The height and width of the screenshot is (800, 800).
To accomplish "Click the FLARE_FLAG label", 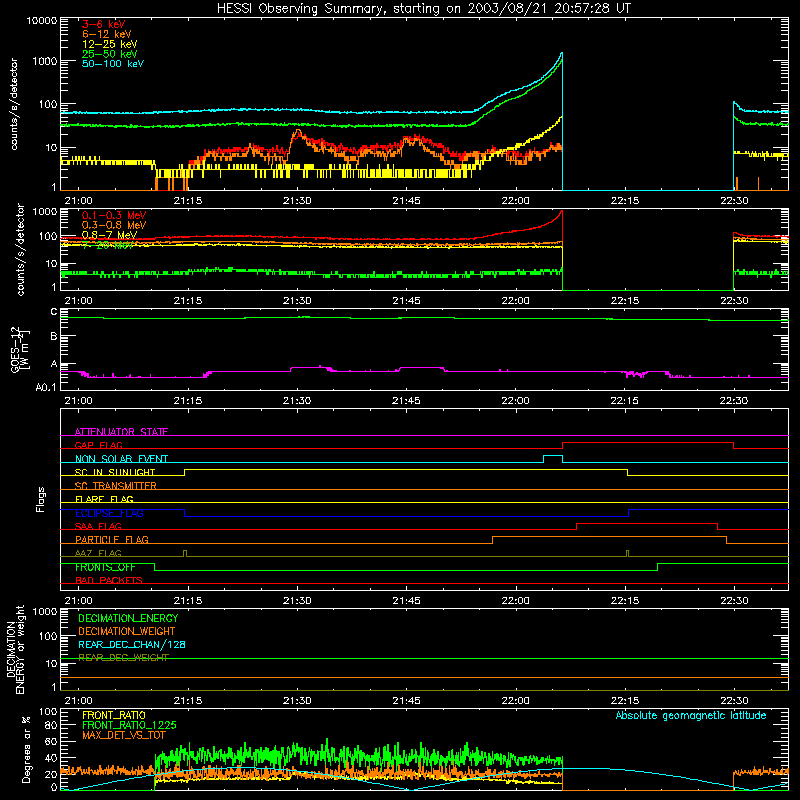I will click(104, 499).
